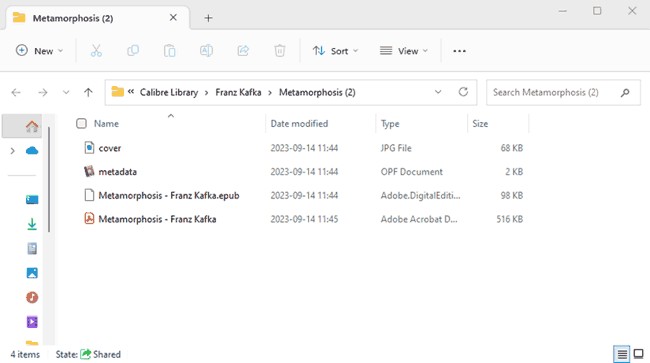Expand chevron after Calibre Library breadcrumb
650x363 pixels.
click(x=206, y=92)
